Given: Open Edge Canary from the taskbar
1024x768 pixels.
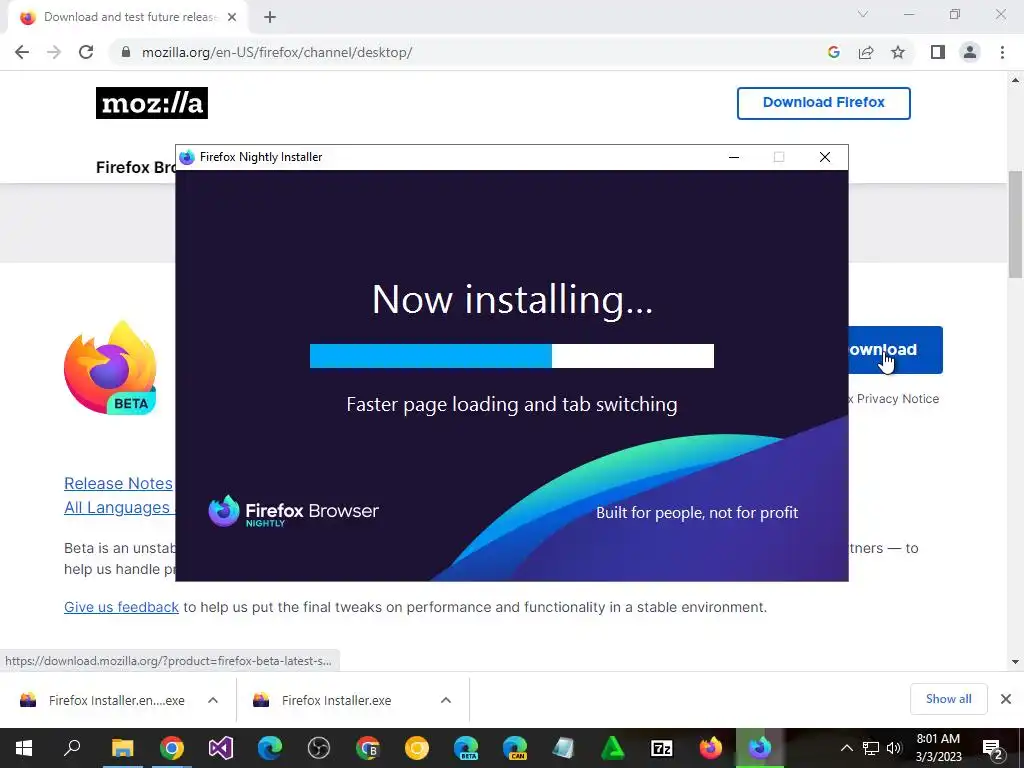Looking at the screenshot, I should [x=515, y=748].
